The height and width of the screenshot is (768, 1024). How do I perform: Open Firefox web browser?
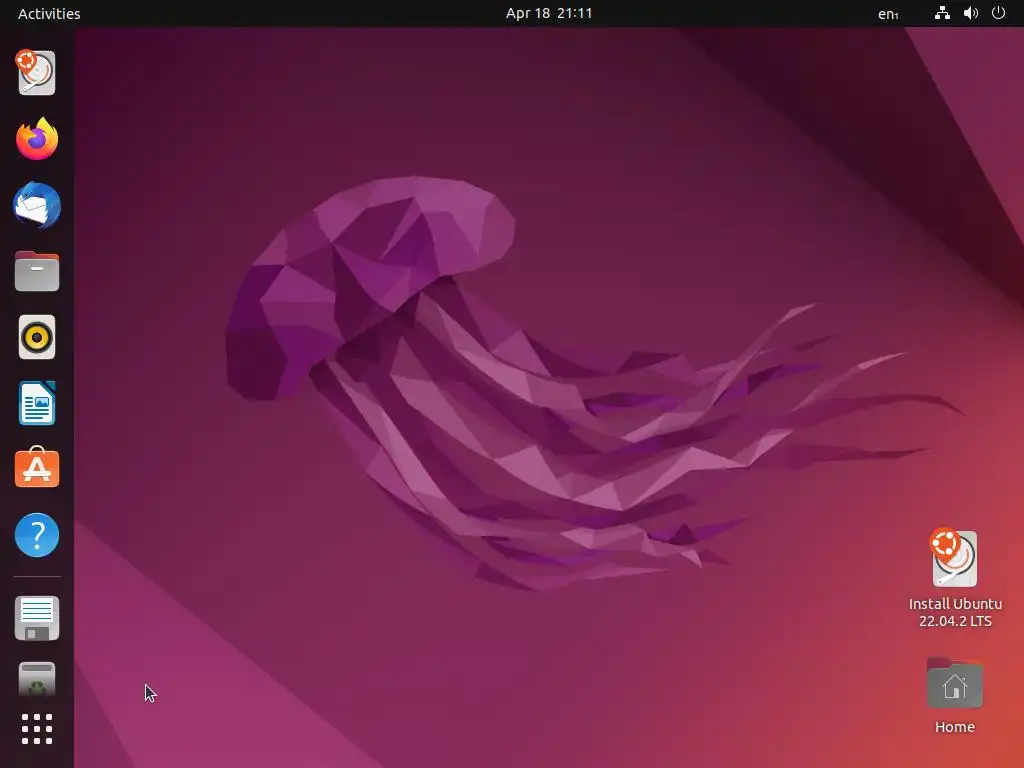click(x=37, y=139)
